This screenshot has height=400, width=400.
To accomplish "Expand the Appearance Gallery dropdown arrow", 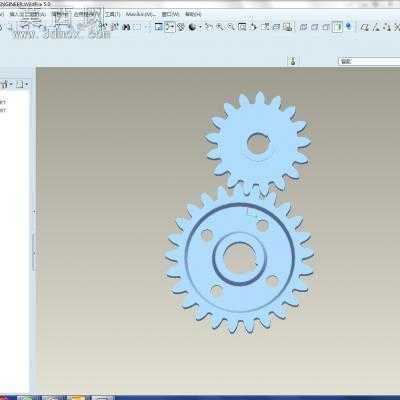I will pyautogui.click(x=200, y=27).
